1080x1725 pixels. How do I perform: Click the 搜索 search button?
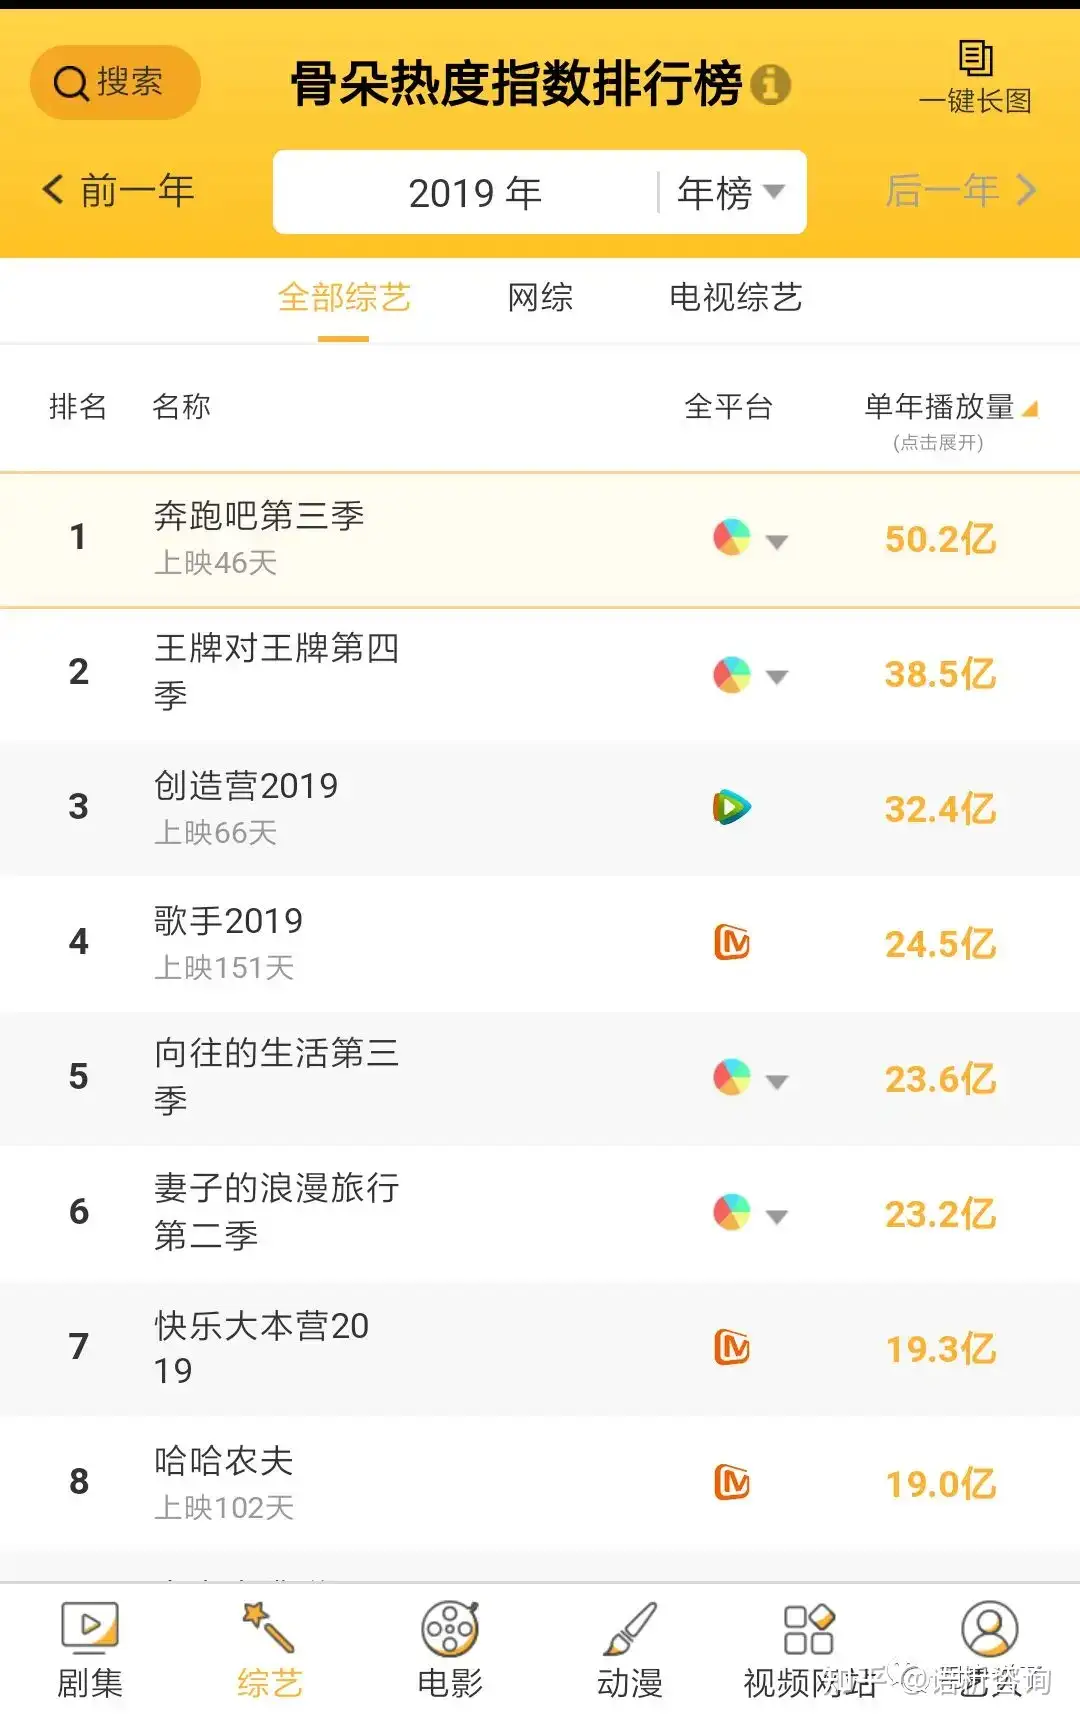coord(115,82)
